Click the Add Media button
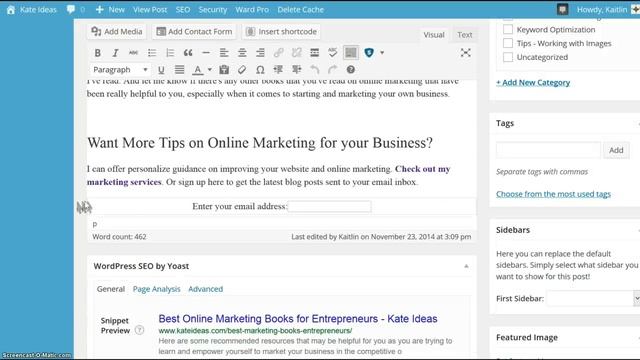The height and width of the screenshot is (360, 640). 117,31
